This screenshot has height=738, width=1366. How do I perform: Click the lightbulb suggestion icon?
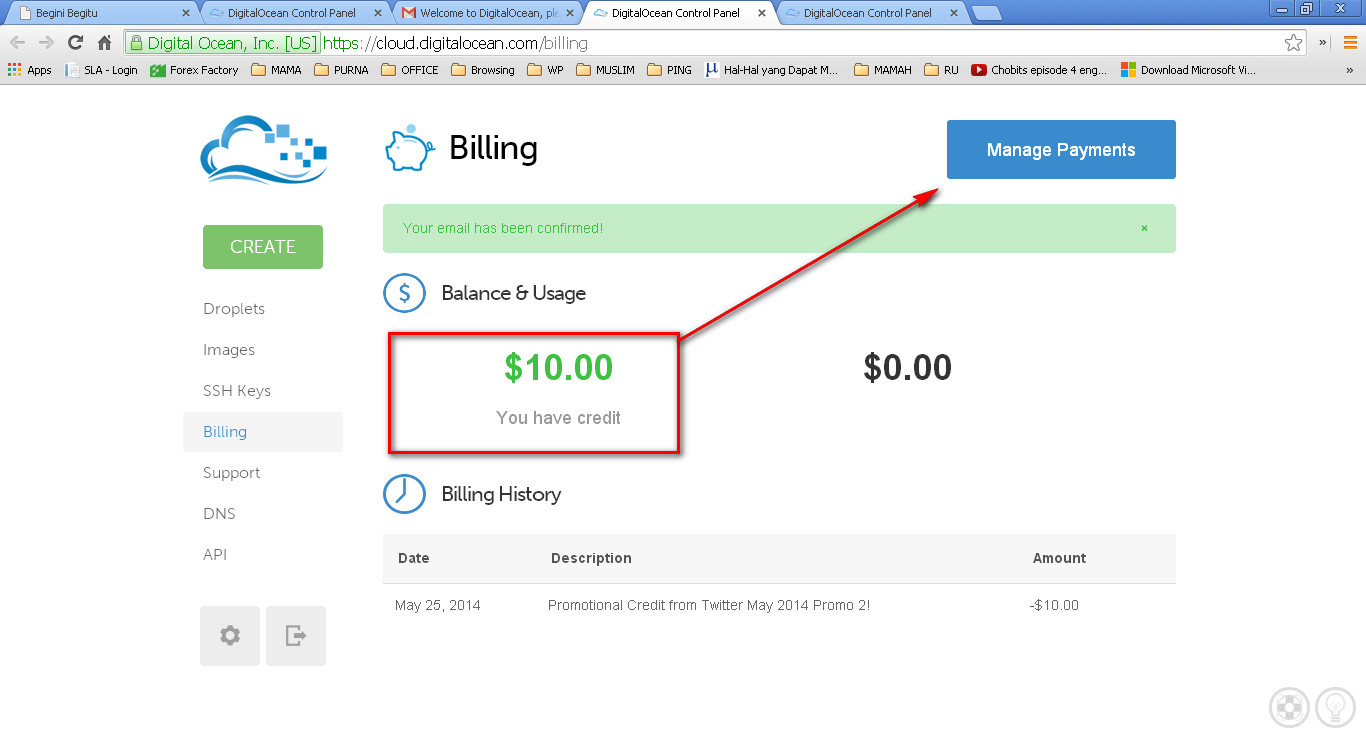(1335, 708)
